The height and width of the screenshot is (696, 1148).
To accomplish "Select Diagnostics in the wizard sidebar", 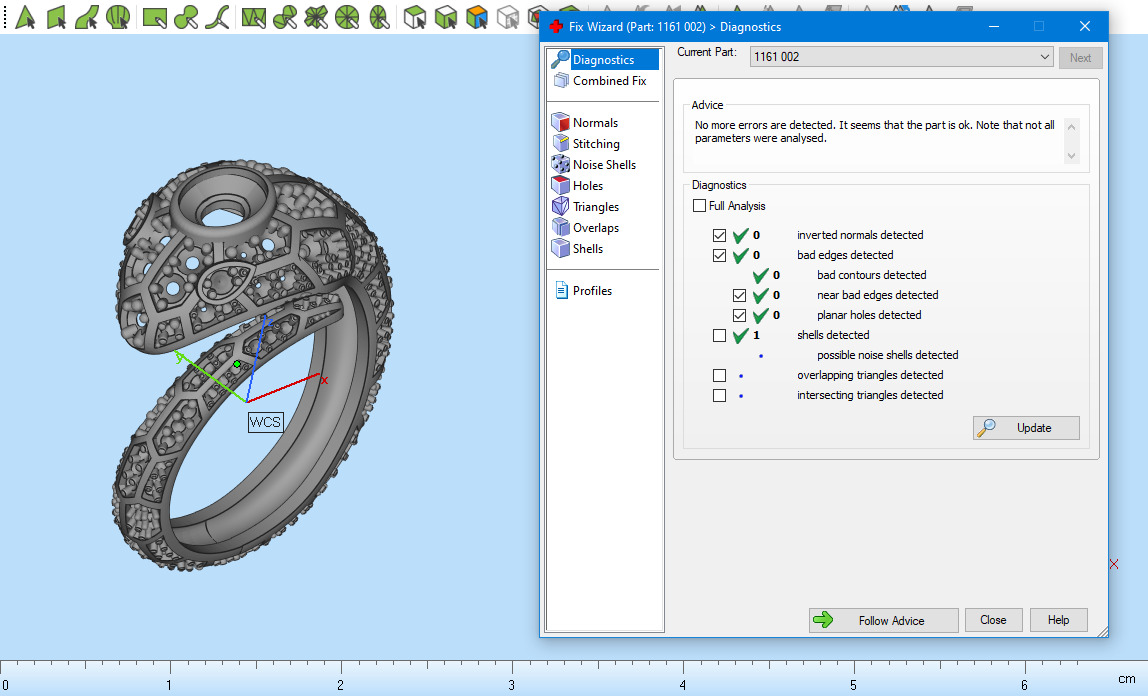I will [604, 59].
